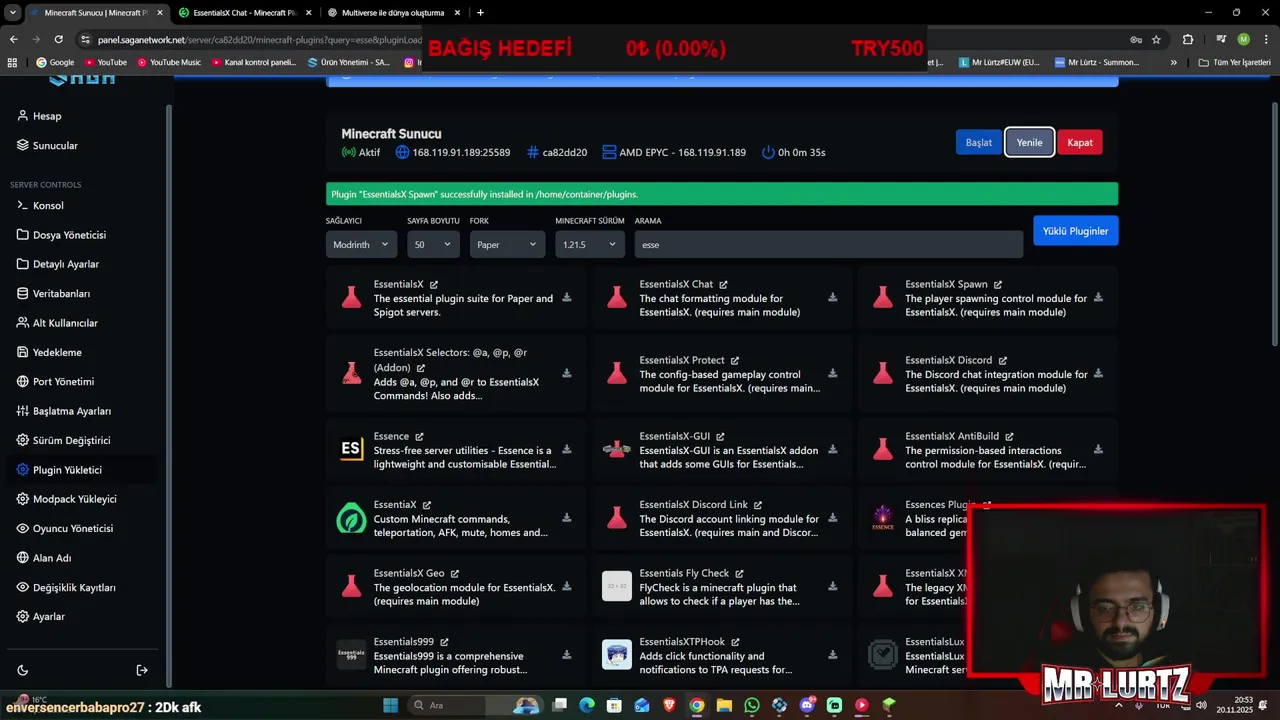
Task: Click the logout icon in sidebar
Action: [142, 670]
